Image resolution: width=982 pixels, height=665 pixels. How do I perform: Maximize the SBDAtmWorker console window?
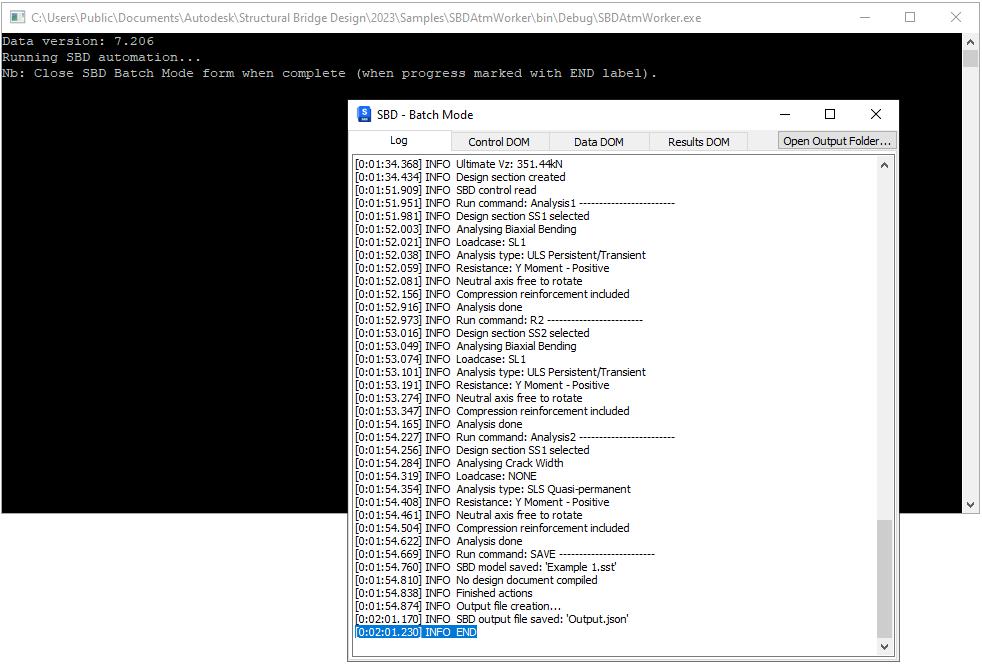coord(910,17)
